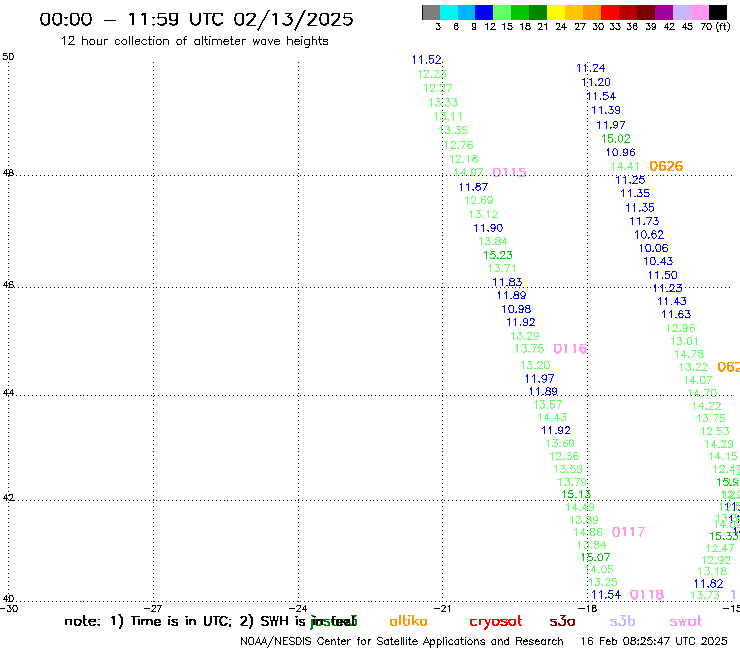Click the wave height value 11.82
The width and height of the screenshot is (740, 650).
(x=709, y=584)
